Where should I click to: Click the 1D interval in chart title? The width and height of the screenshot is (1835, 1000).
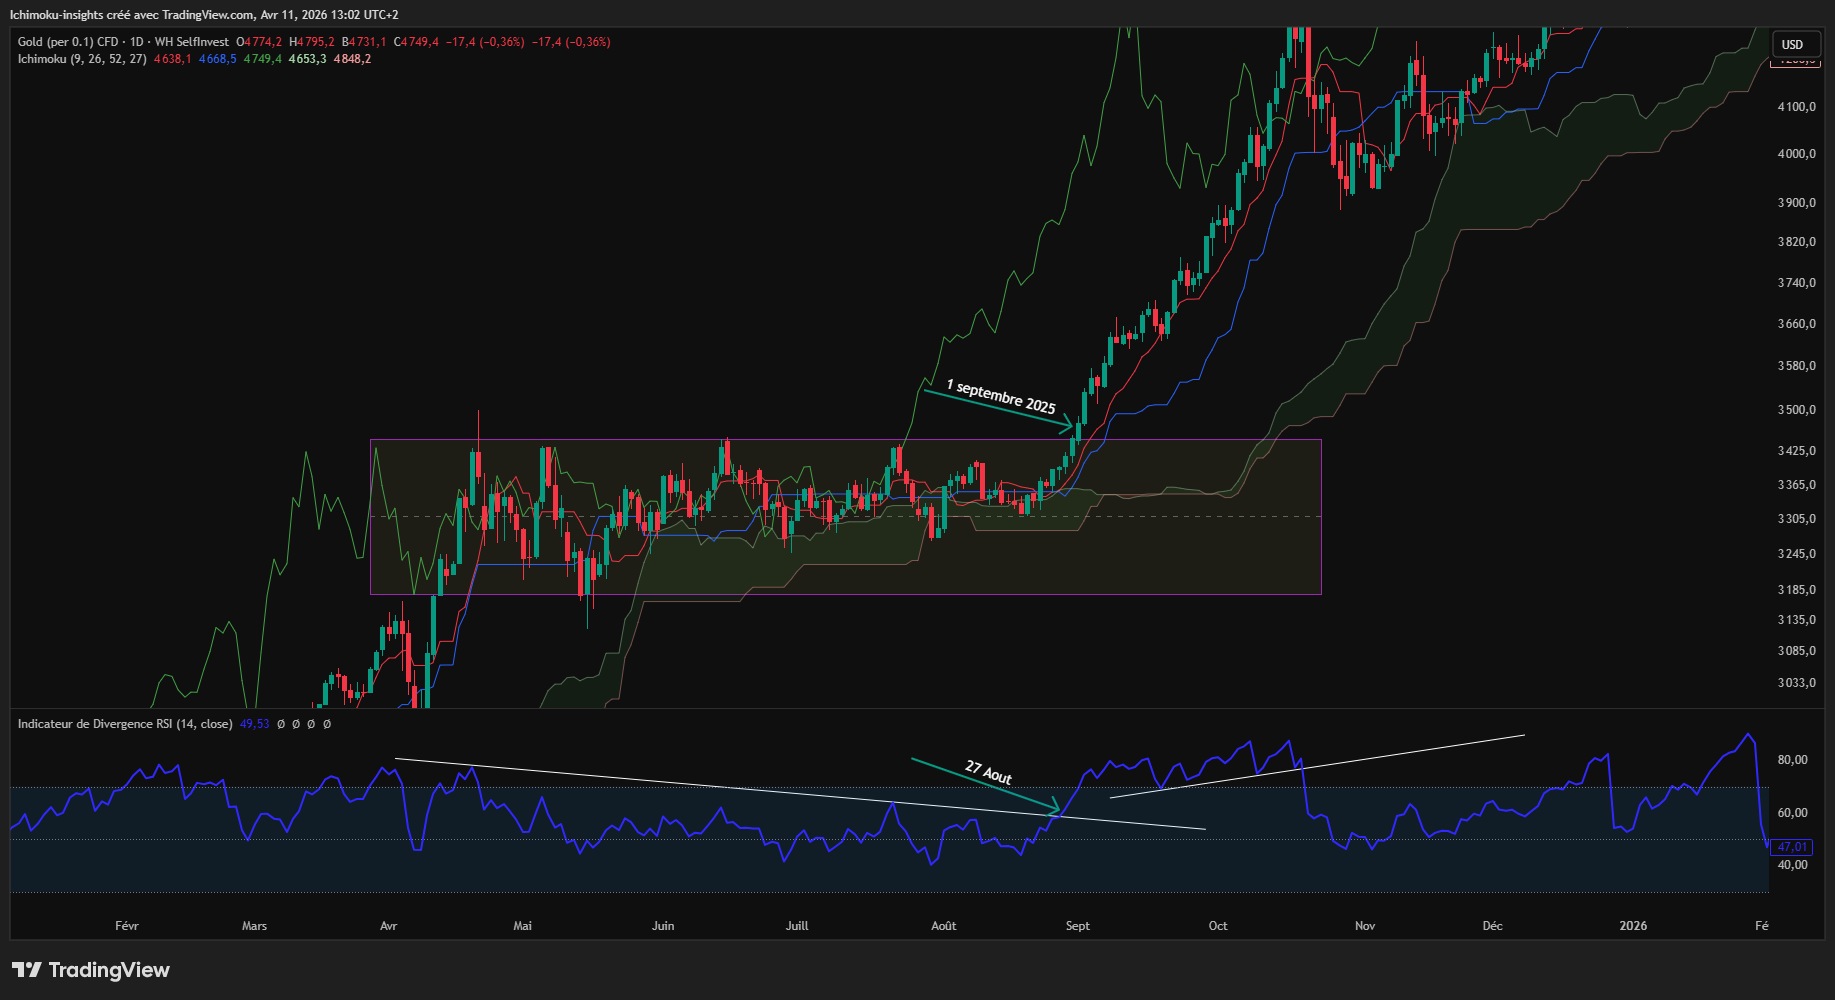[x=137, y=42]
